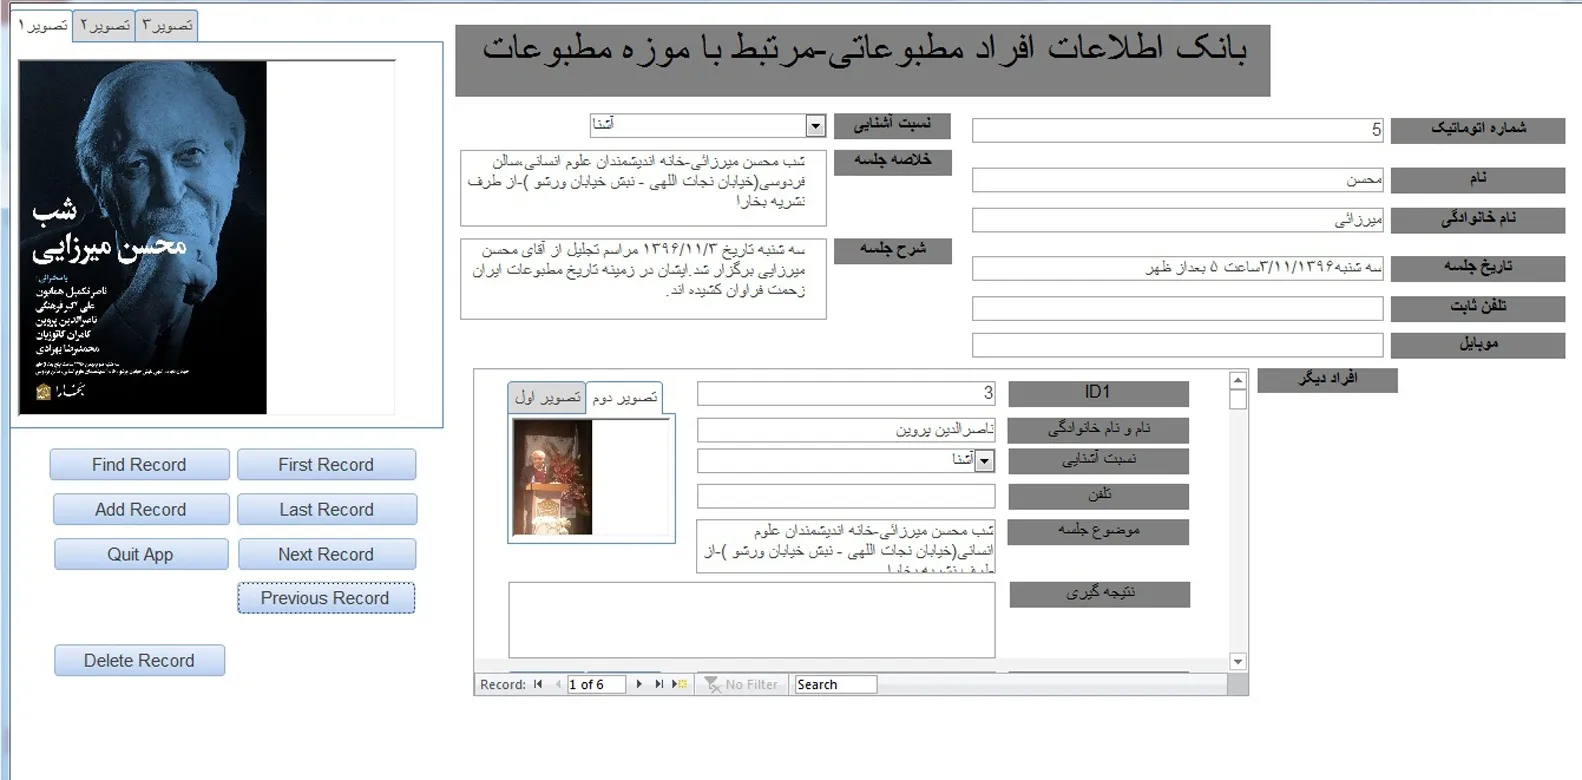Click the موبایل input field
1582x780 pixels.
pos(1177,345)
